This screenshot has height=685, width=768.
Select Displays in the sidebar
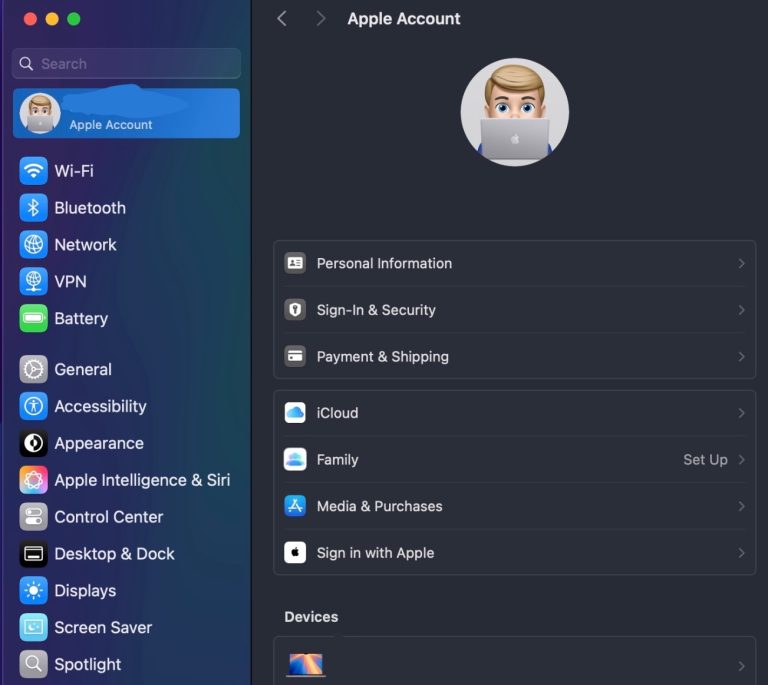tap(85, 591)
